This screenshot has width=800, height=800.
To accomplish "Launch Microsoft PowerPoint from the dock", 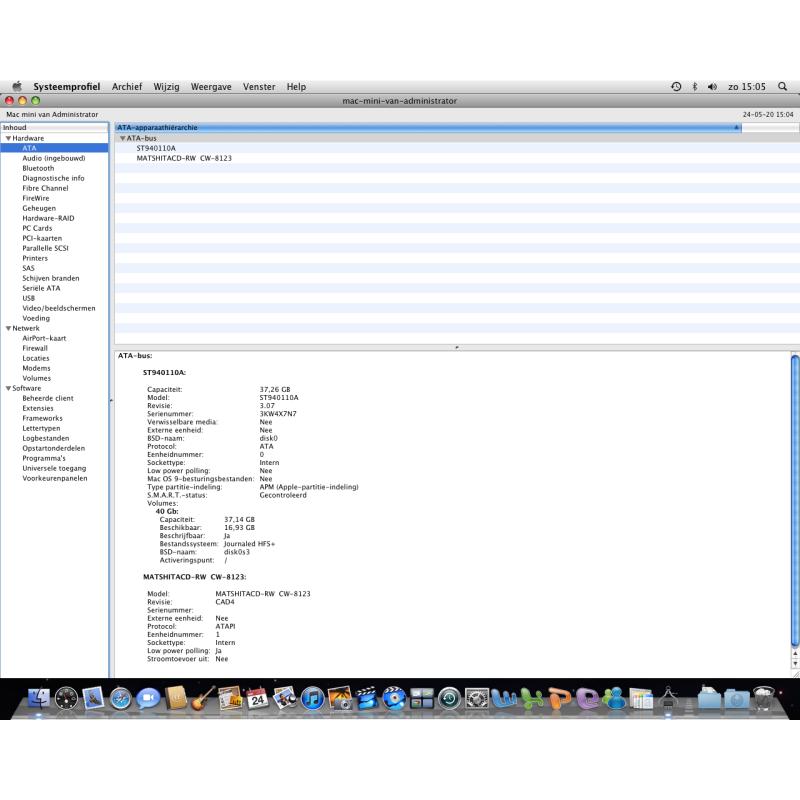I will pyautogui.click(x=559, y=698).
